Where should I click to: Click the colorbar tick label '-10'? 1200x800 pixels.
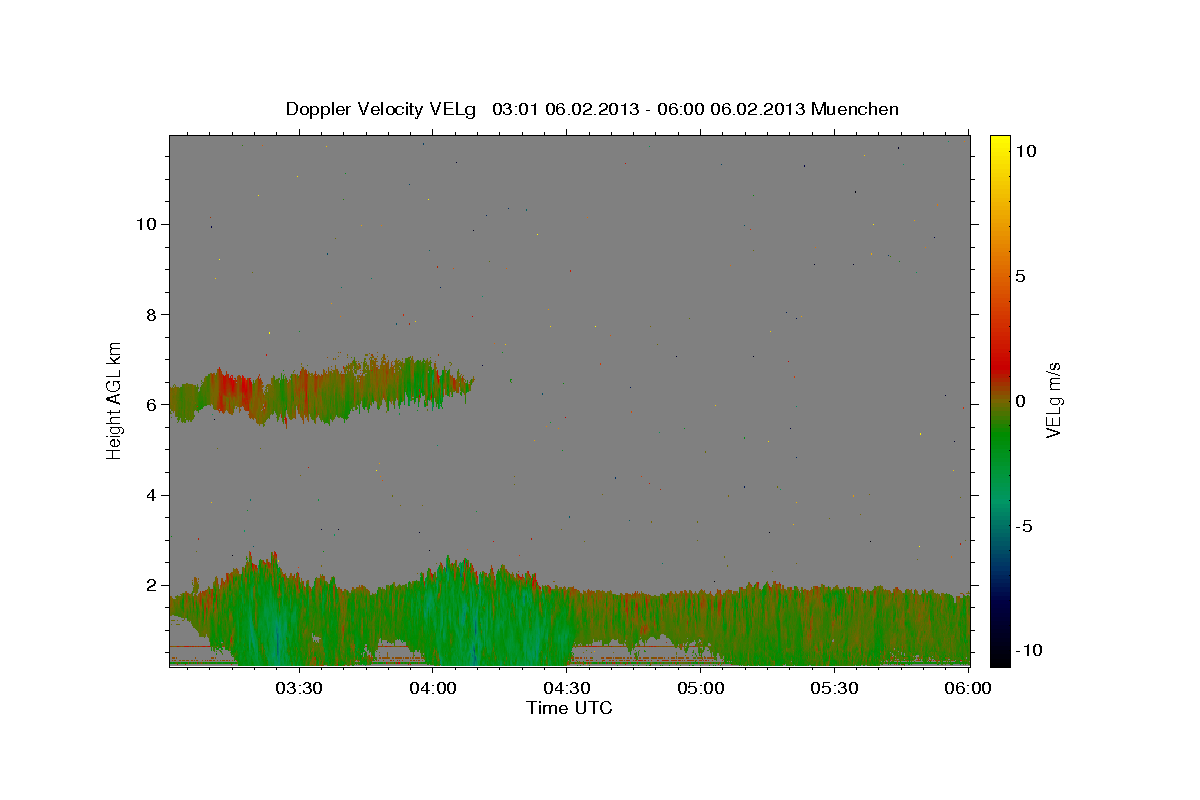tap(1029, 651)
